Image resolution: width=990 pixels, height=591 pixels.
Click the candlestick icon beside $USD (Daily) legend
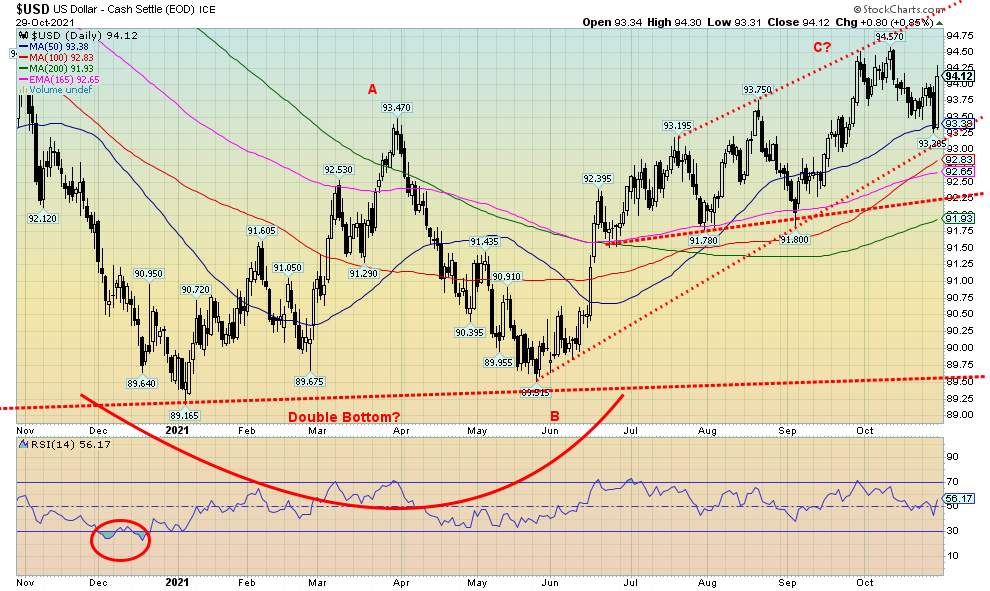click(22, 35)
